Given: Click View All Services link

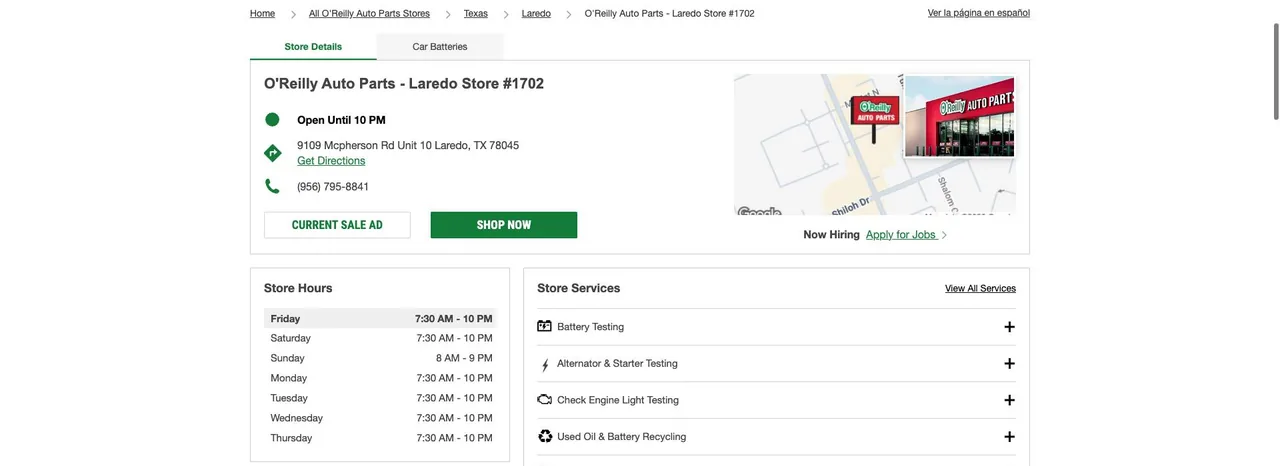Looking at the screenshot, I should pos(980,288).
